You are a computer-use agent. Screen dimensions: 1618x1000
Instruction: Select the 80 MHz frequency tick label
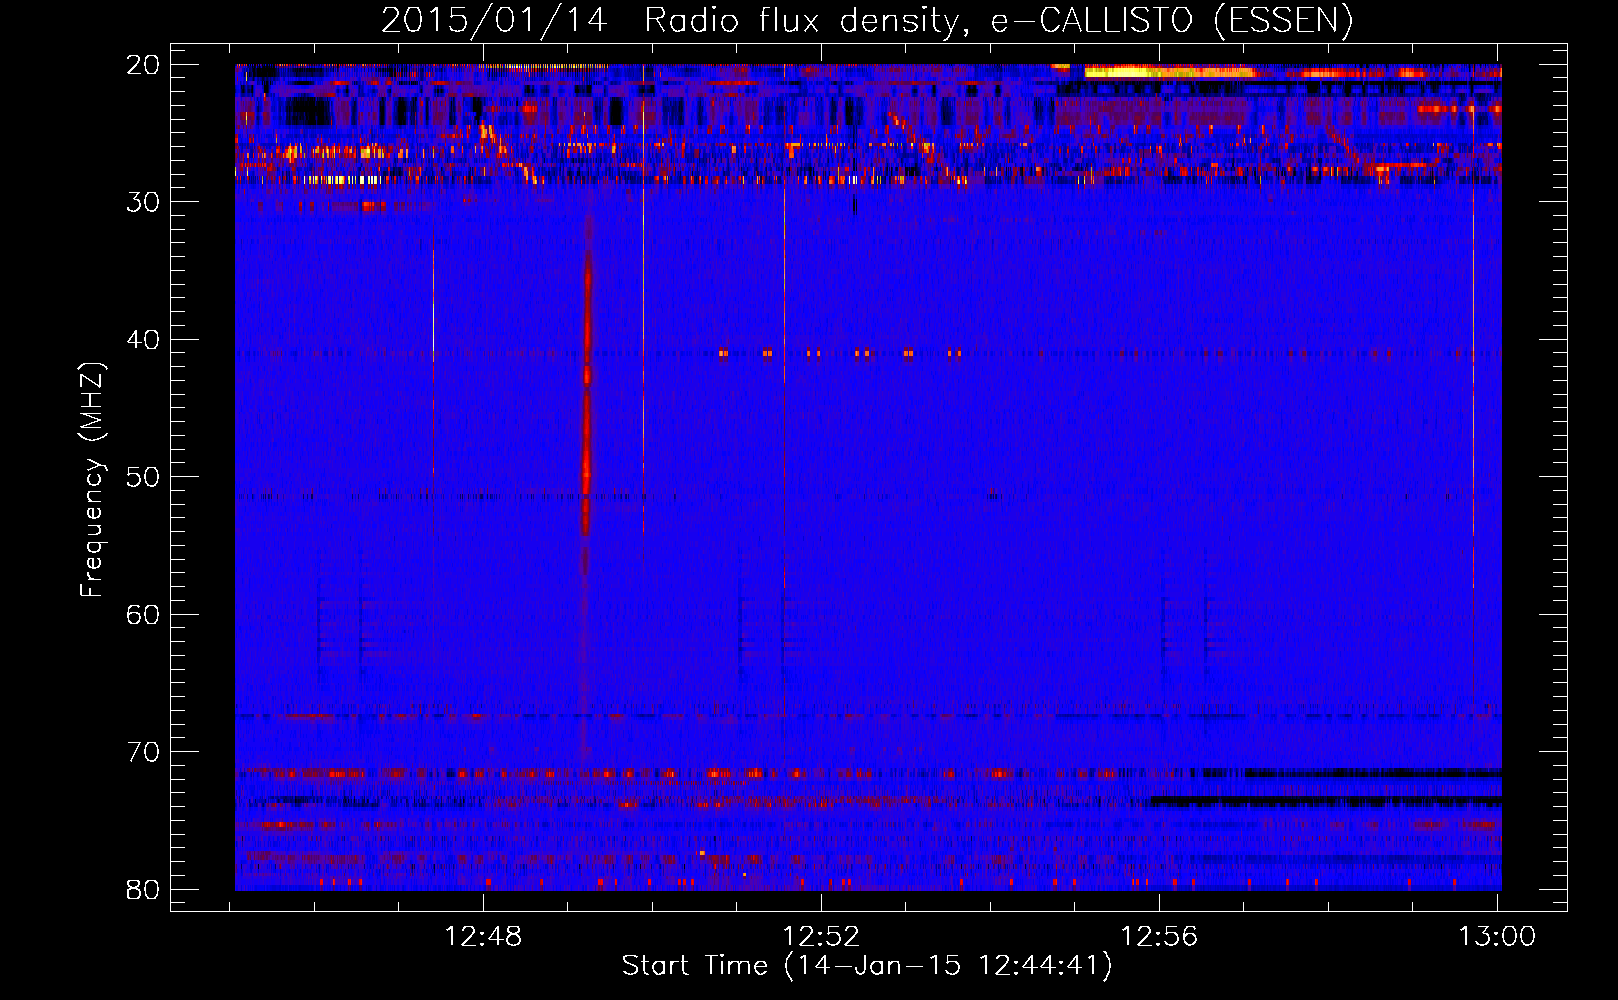tap(144, 889)
